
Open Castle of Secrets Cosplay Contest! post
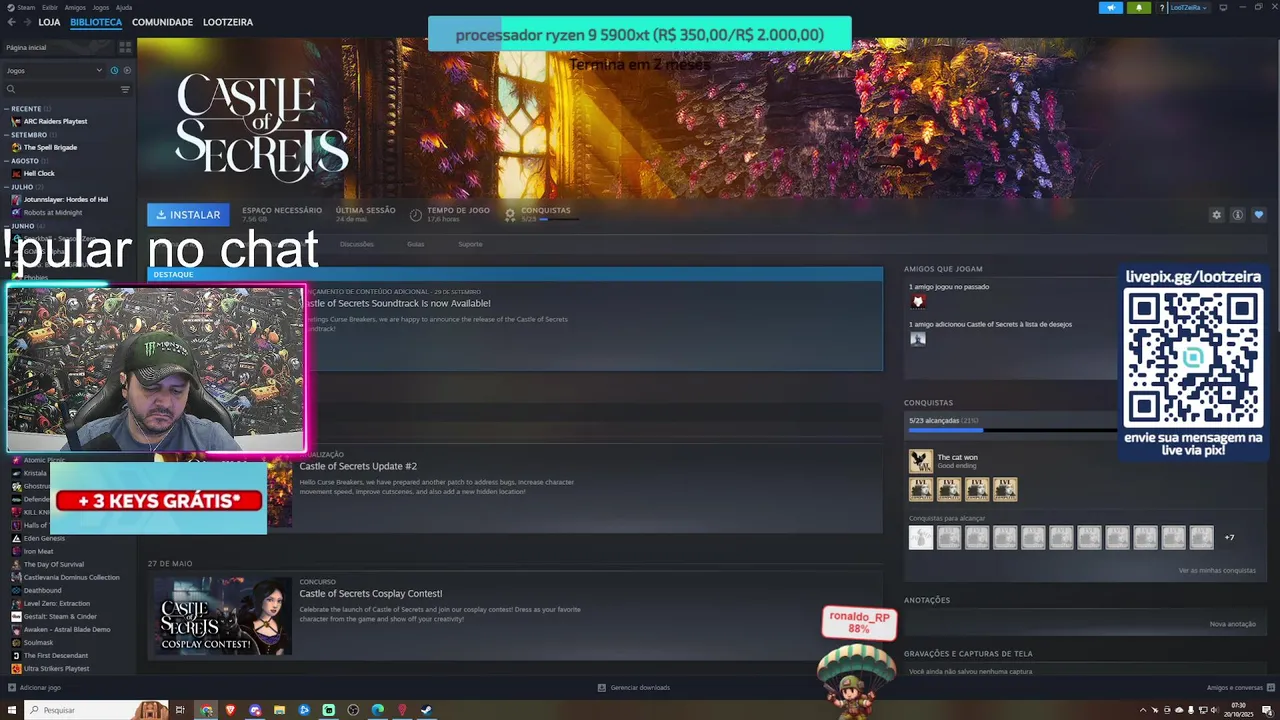[370, 593]
